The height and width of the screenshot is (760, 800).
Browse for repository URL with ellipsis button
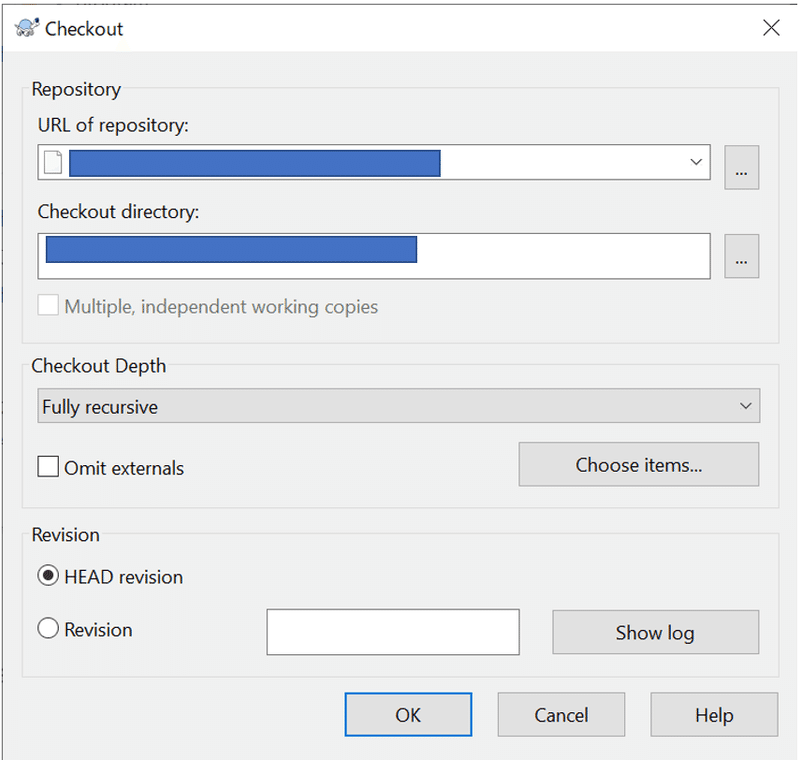pos(741,168)
